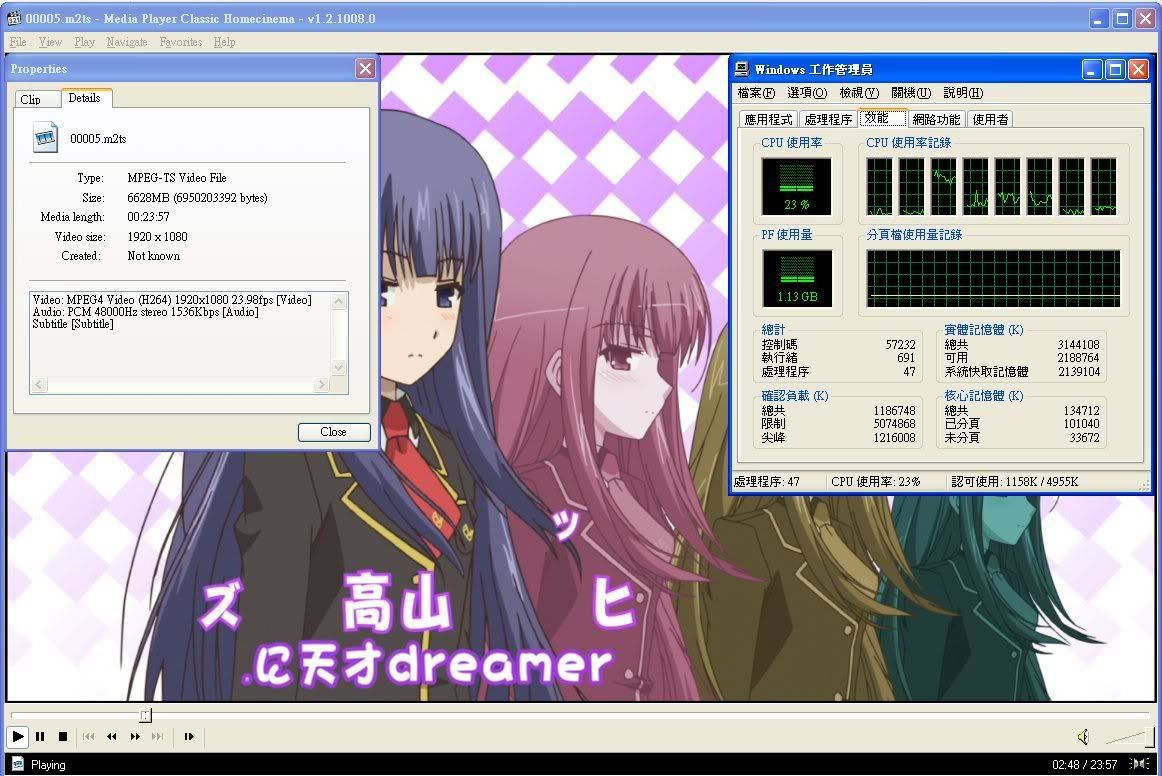Click the Audio PCM 48000Hz stream line

point(145,312)
